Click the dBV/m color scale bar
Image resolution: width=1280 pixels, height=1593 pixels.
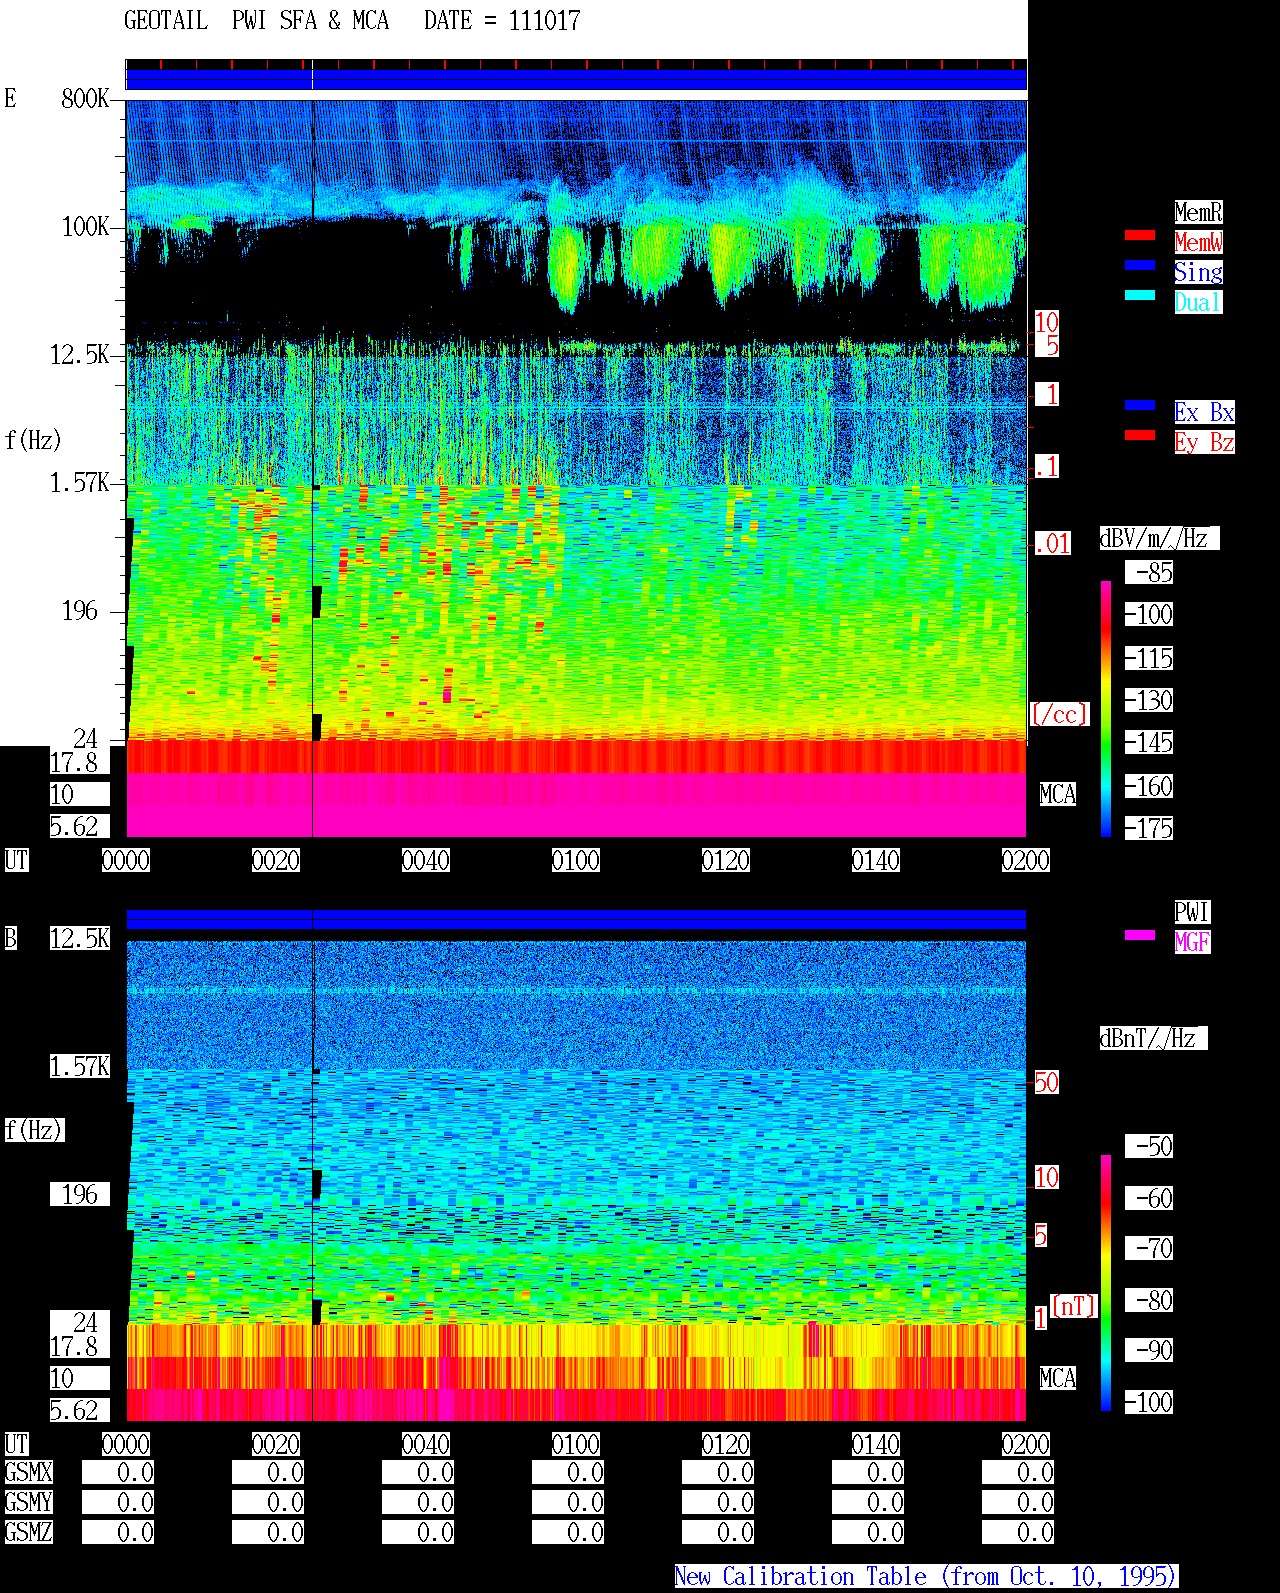[1106, 708]
